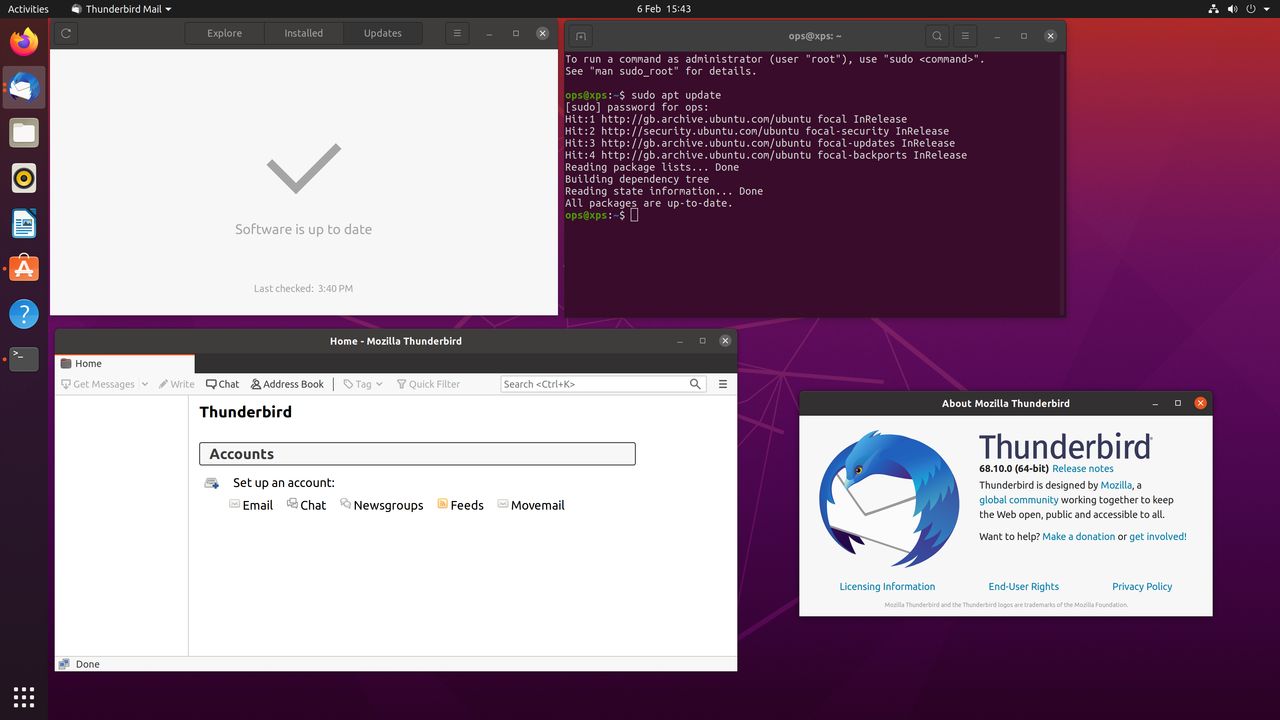Refresh updates in Software window

point(66,33)
